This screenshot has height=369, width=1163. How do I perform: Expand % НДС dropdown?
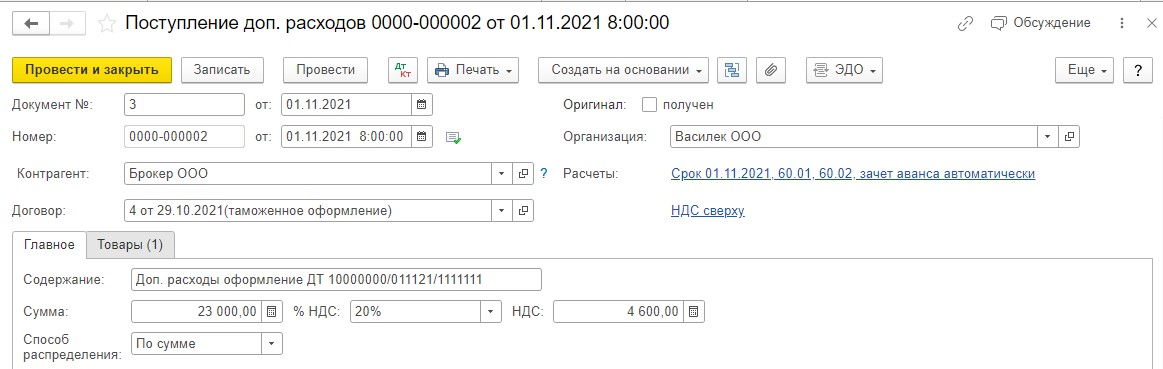(490, 312)
